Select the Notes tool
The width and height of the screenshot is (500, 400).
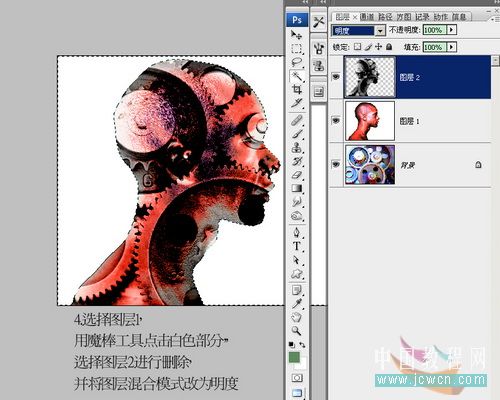[296, 290]
